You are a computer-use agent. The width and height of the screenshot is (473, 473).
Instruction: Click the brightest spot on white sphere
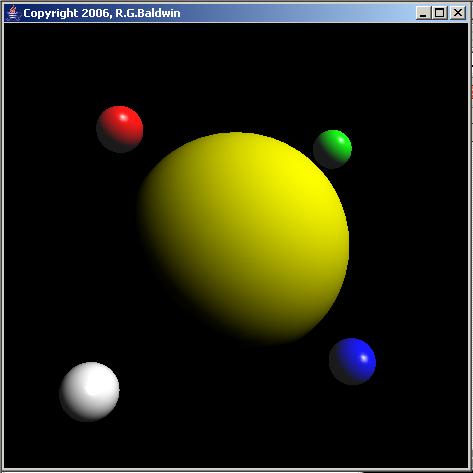(92, 383)
